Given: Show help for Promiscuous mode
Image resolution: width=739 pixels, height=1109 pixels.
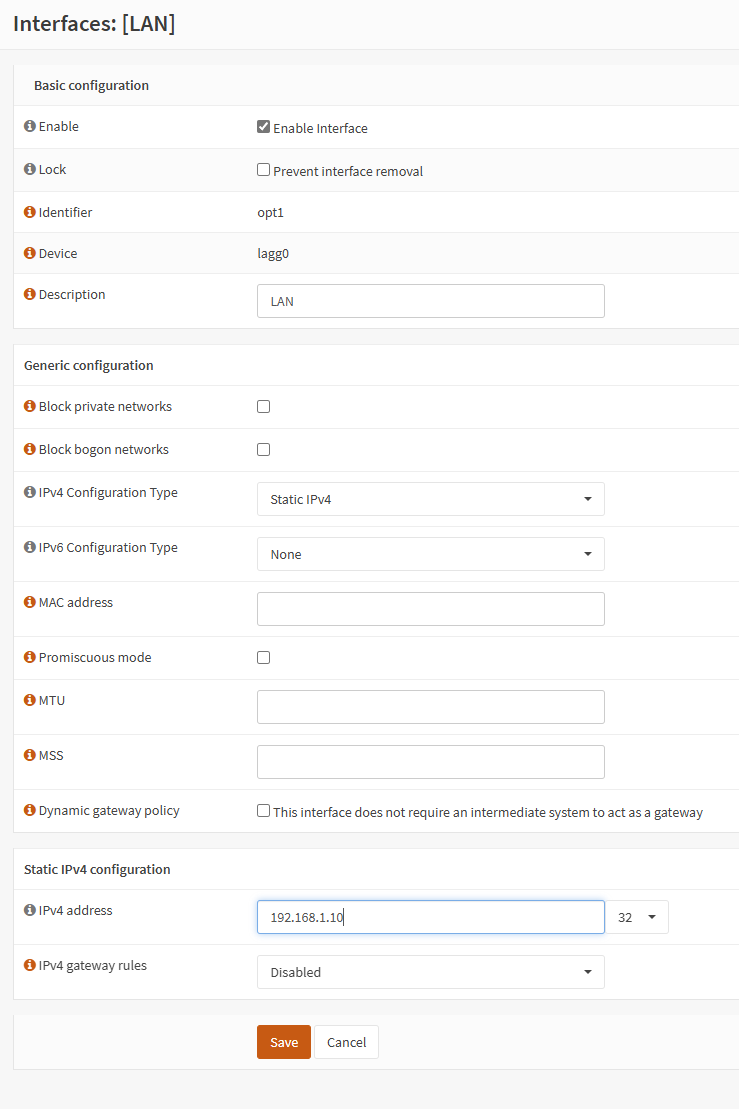Looking at the screenshot, I should click(30, 658).
